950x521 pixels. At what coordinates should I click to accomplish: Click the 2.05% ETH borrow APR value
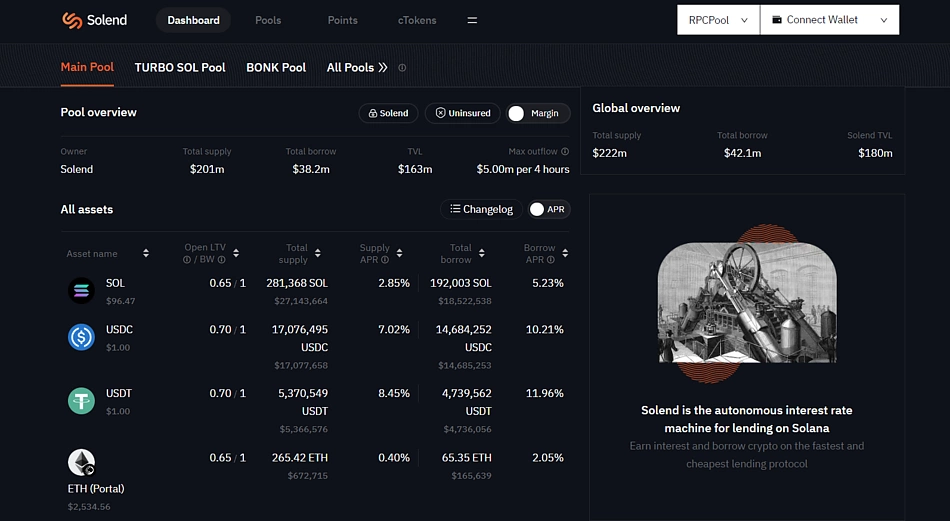(x=548, y=457)
